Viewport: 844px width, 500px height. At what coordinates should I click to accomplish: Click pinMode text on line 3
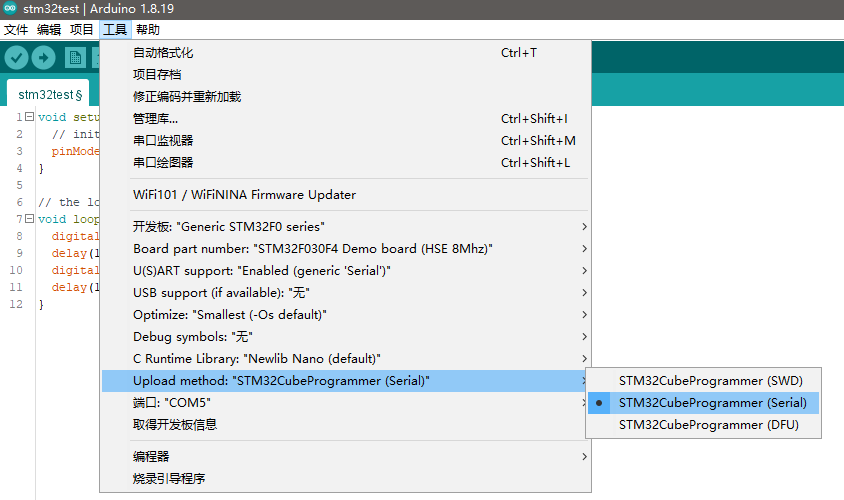[x=75, y=151]
